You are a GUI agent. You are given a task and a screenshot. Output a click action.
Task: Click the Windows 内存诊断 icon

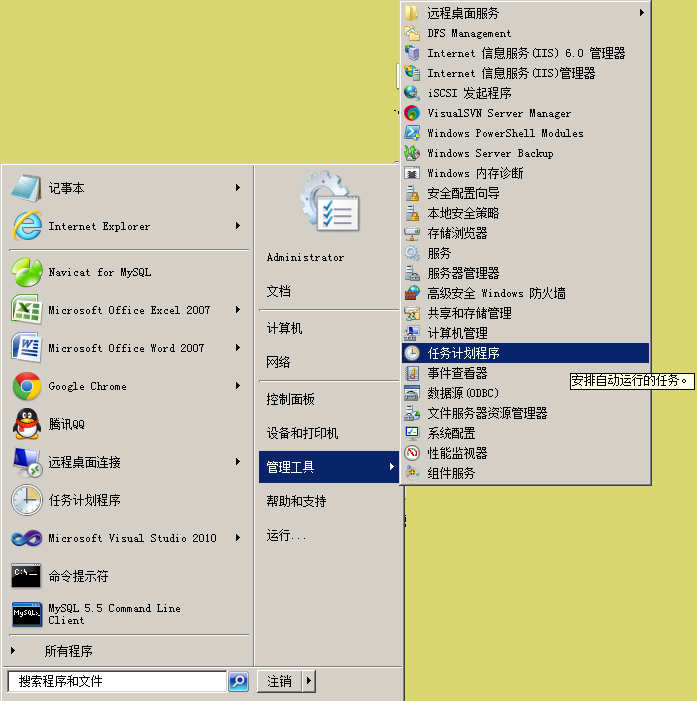[x=412, y=173]
